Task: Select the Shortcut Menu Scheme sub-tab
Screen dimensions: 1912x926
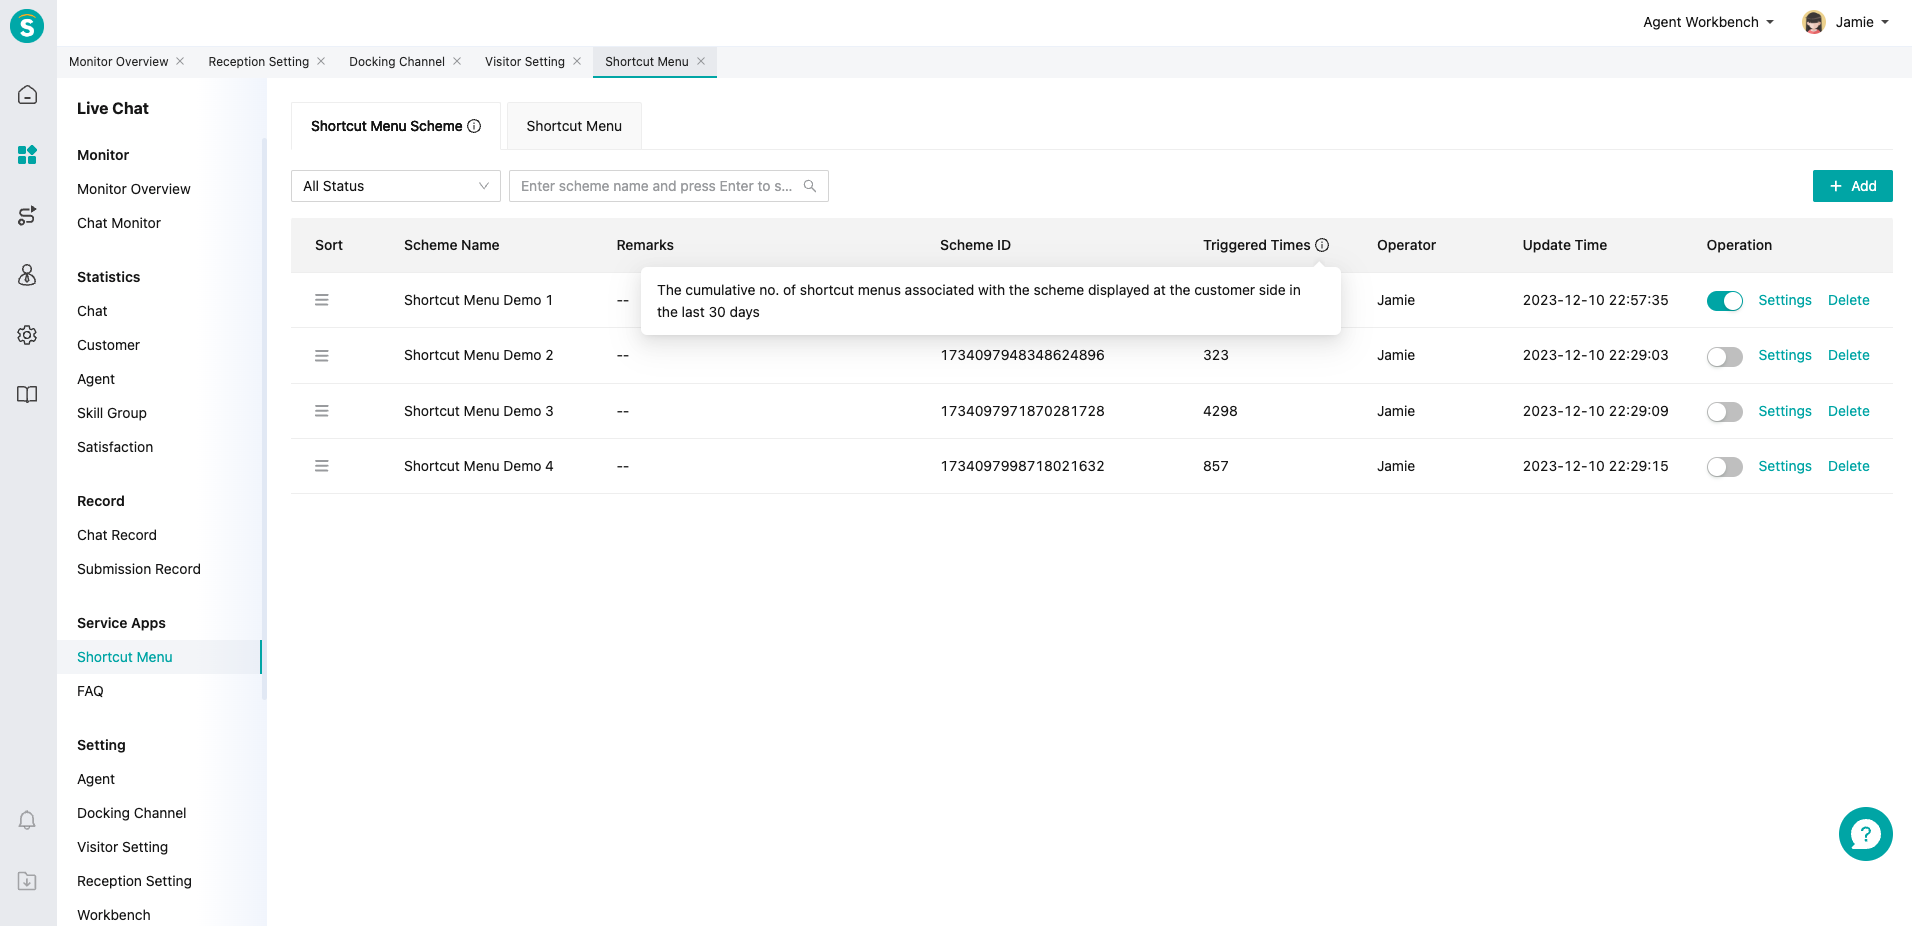Action: (x=395, y=126)
